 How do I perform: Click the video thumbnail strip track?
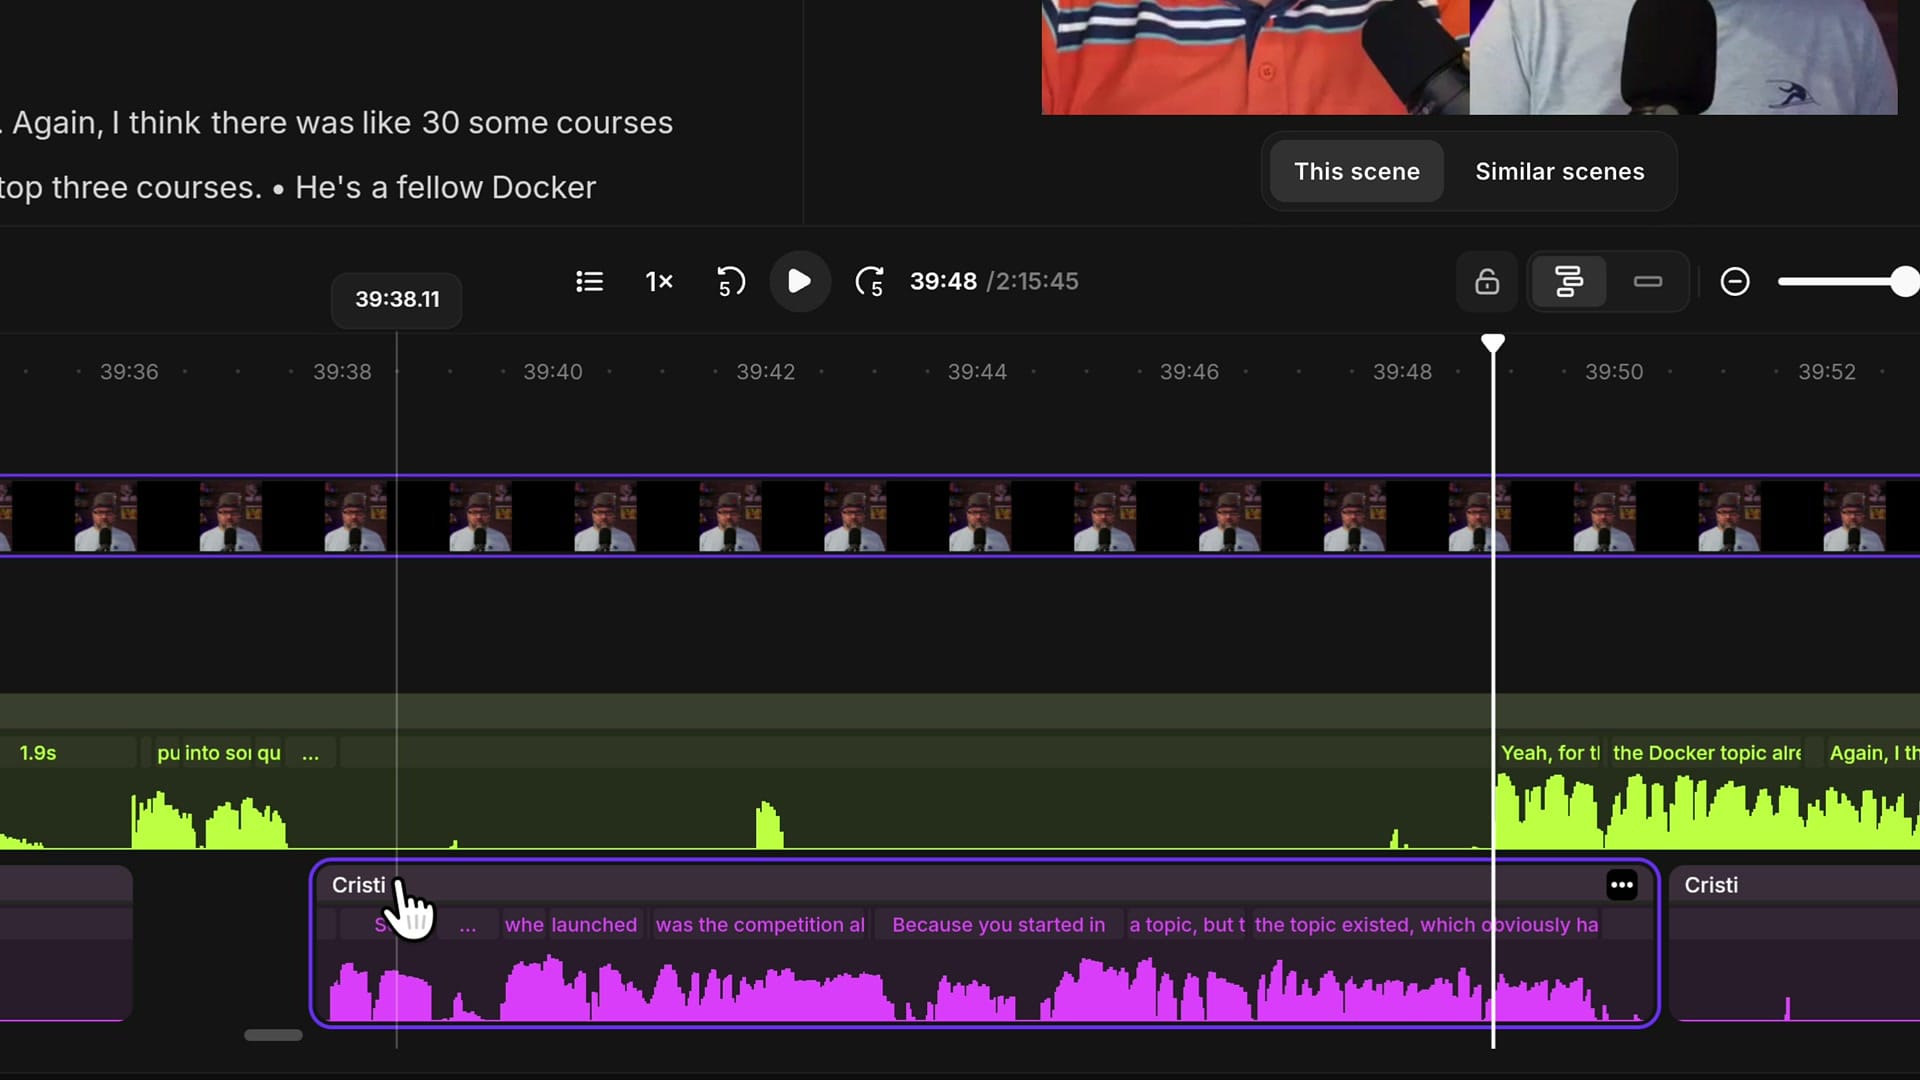[x=960, y=516]
